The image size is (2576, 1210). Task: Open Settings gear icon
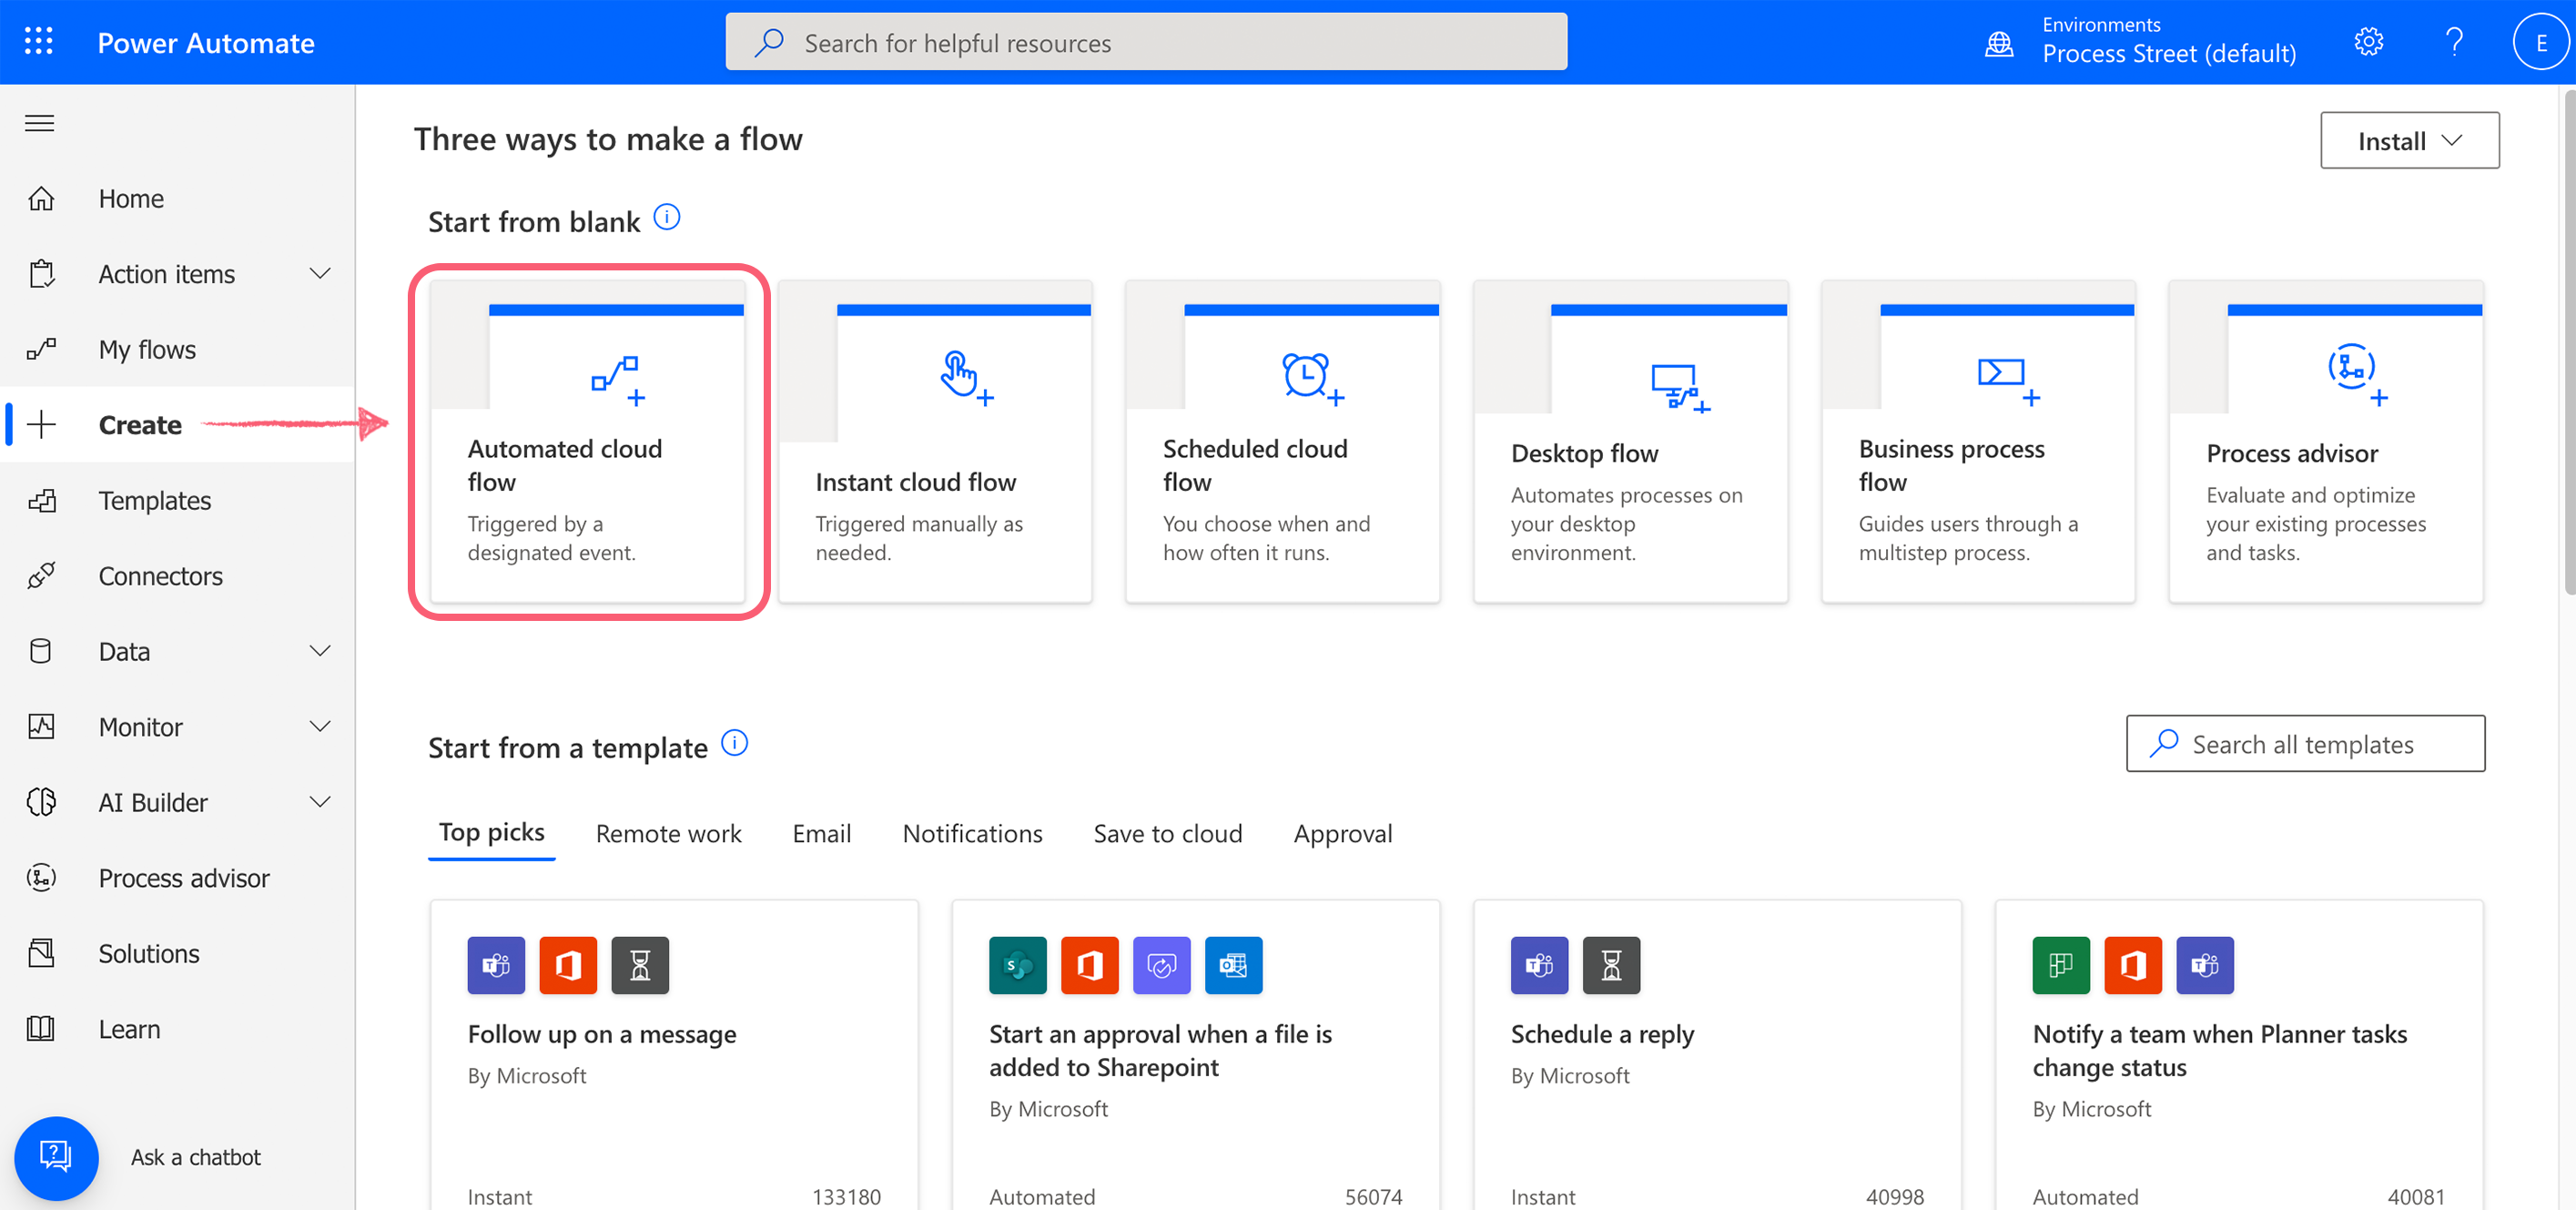tap(2368, 42)
